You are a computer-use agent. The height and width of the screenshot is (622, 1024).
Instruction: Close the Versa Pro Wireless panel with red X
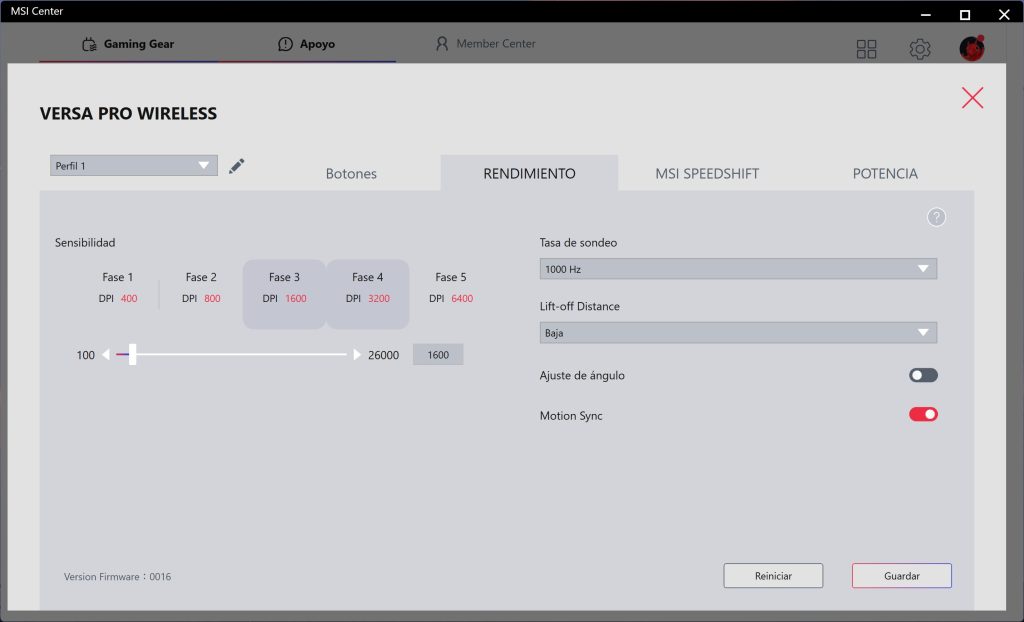click(x=972, y=98)
